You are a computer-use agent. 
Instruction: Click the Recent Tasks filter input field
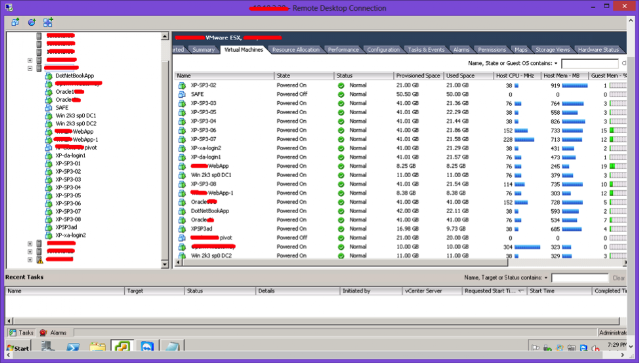click(x=580, y=278)
